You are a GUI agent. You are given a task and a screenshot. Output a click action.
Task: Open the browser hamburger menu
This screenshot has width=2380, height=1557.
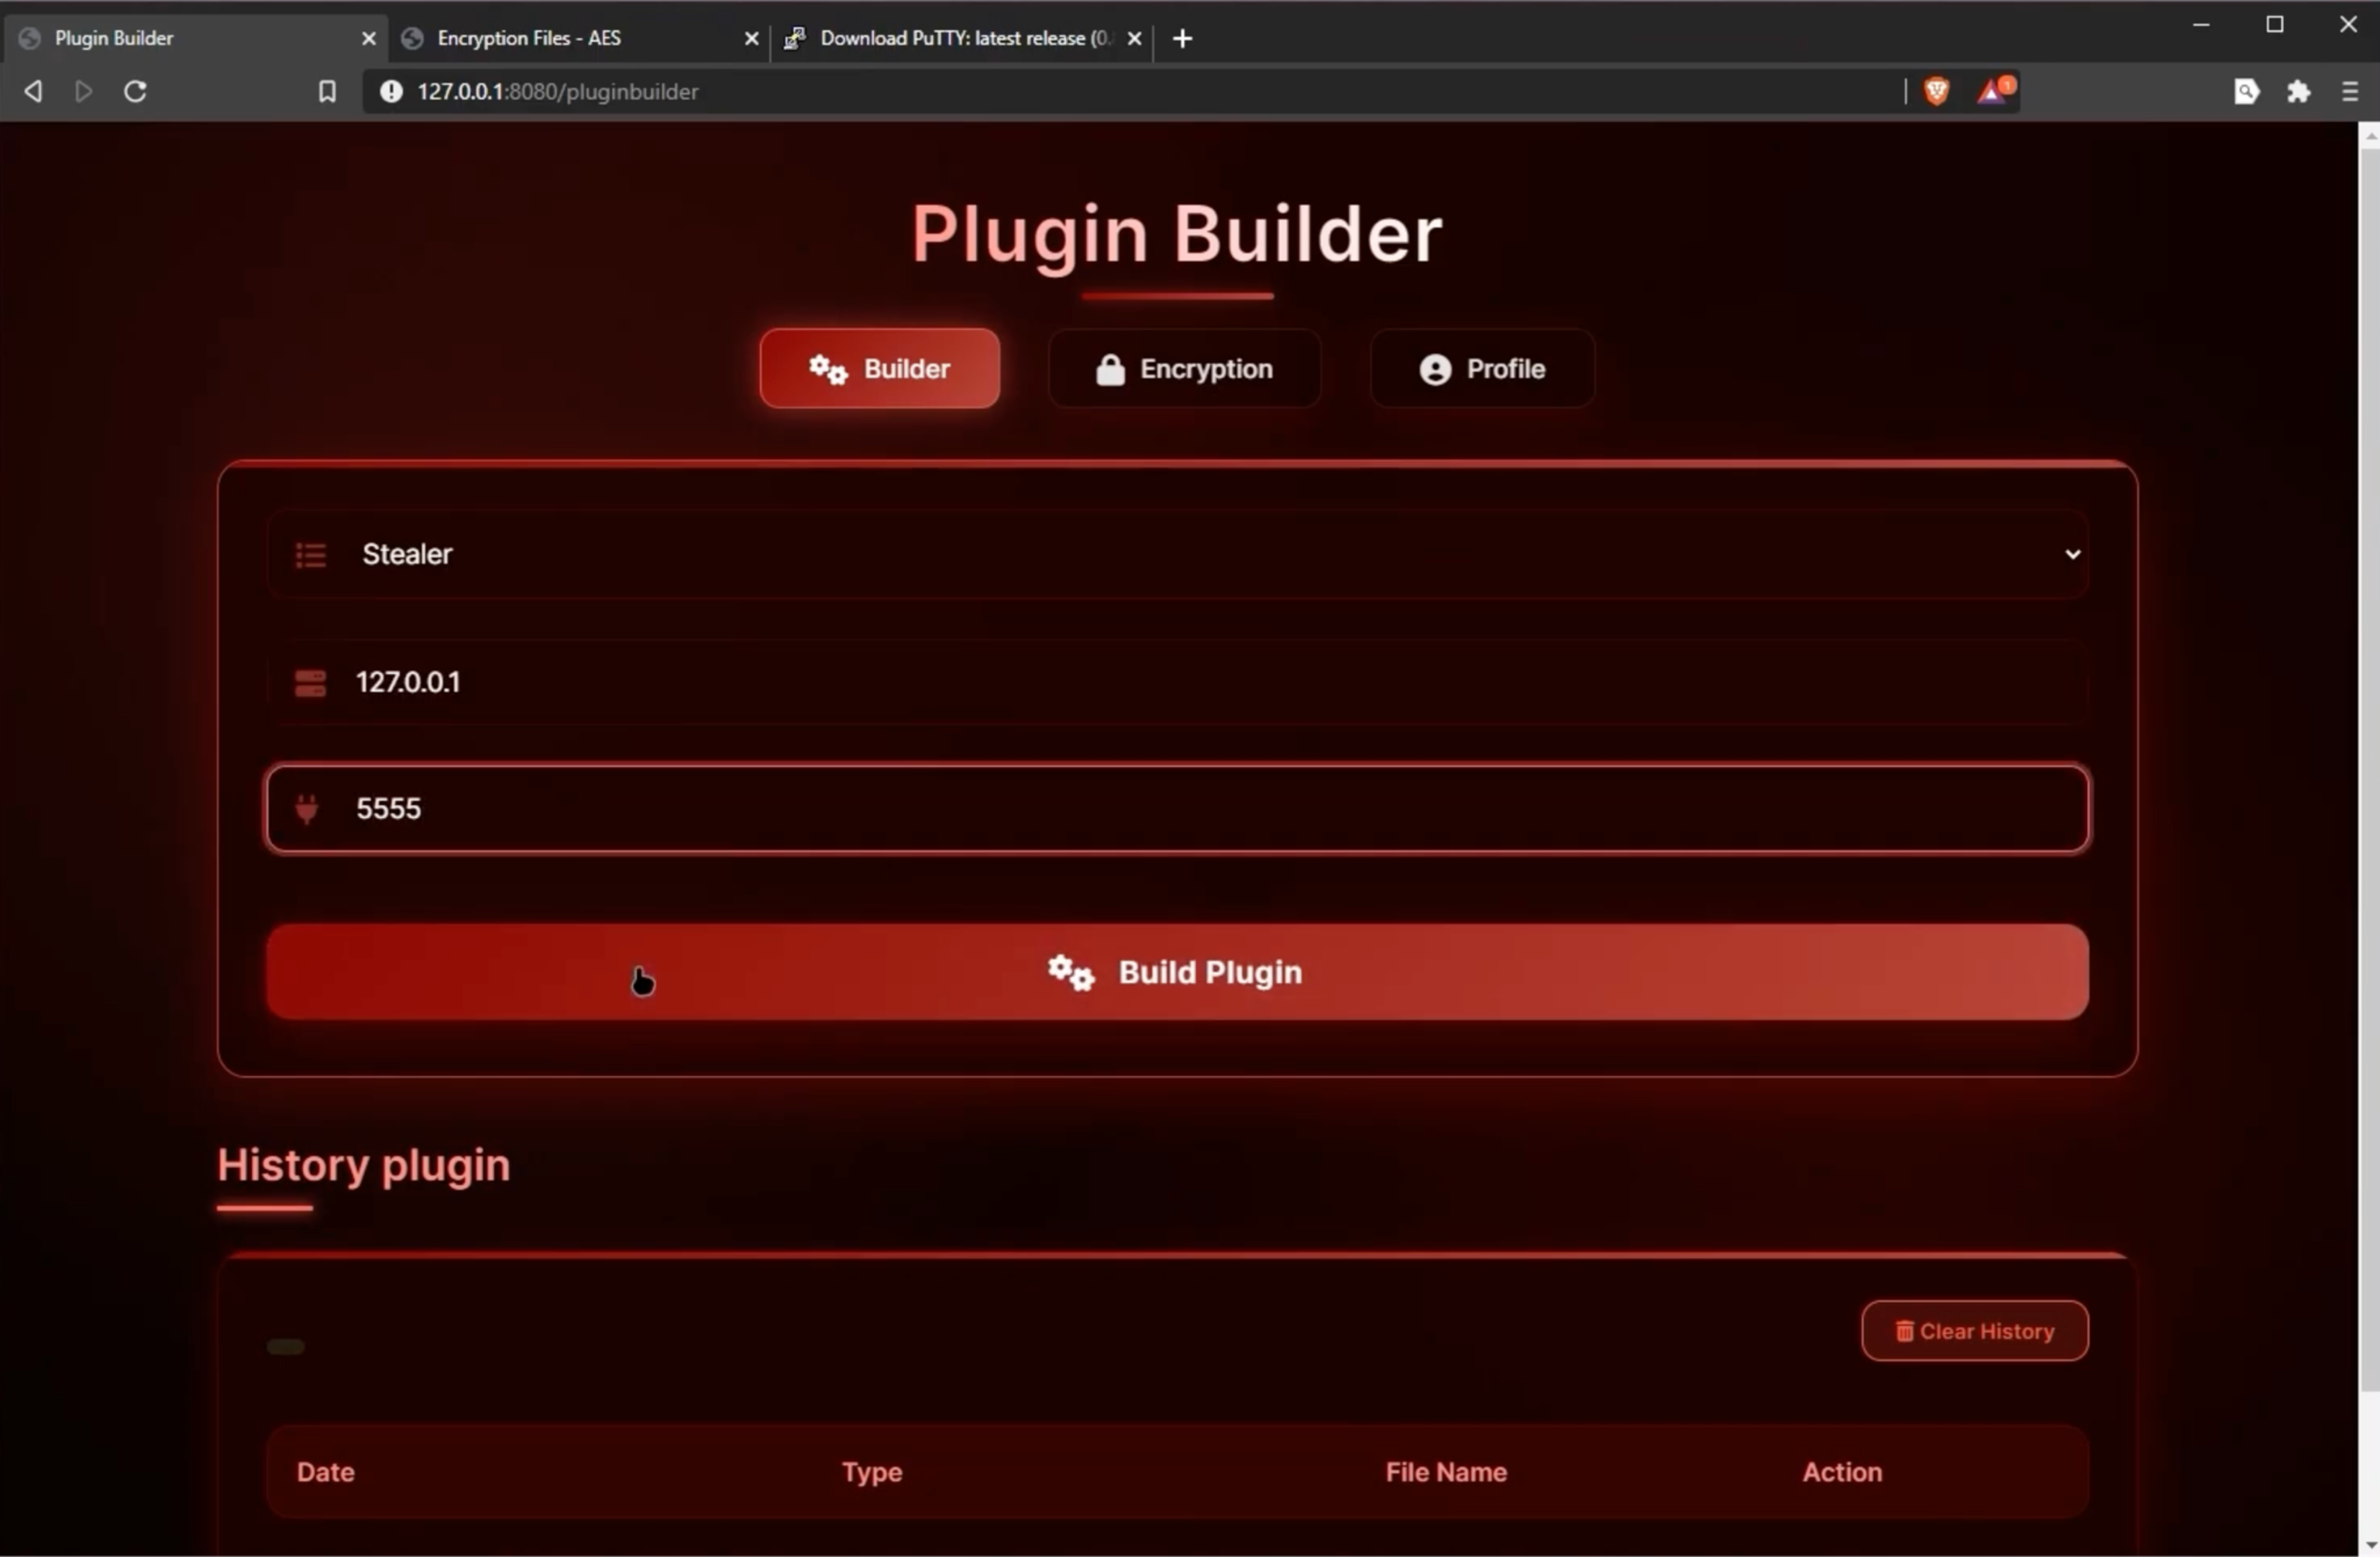tap(2349, 92)
